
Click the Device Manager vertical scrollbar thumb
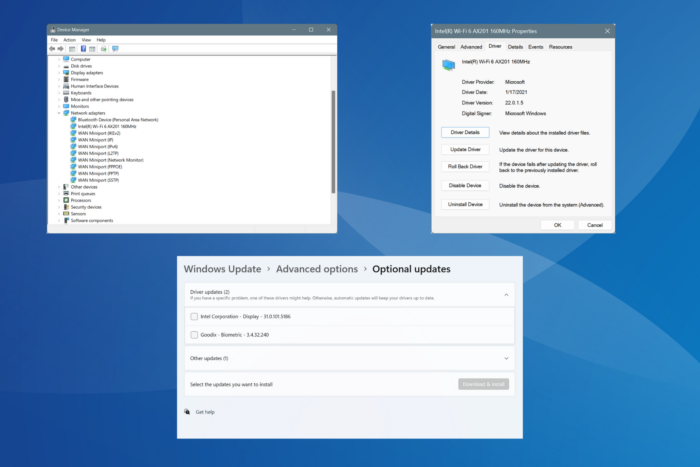tap(333, 142)
